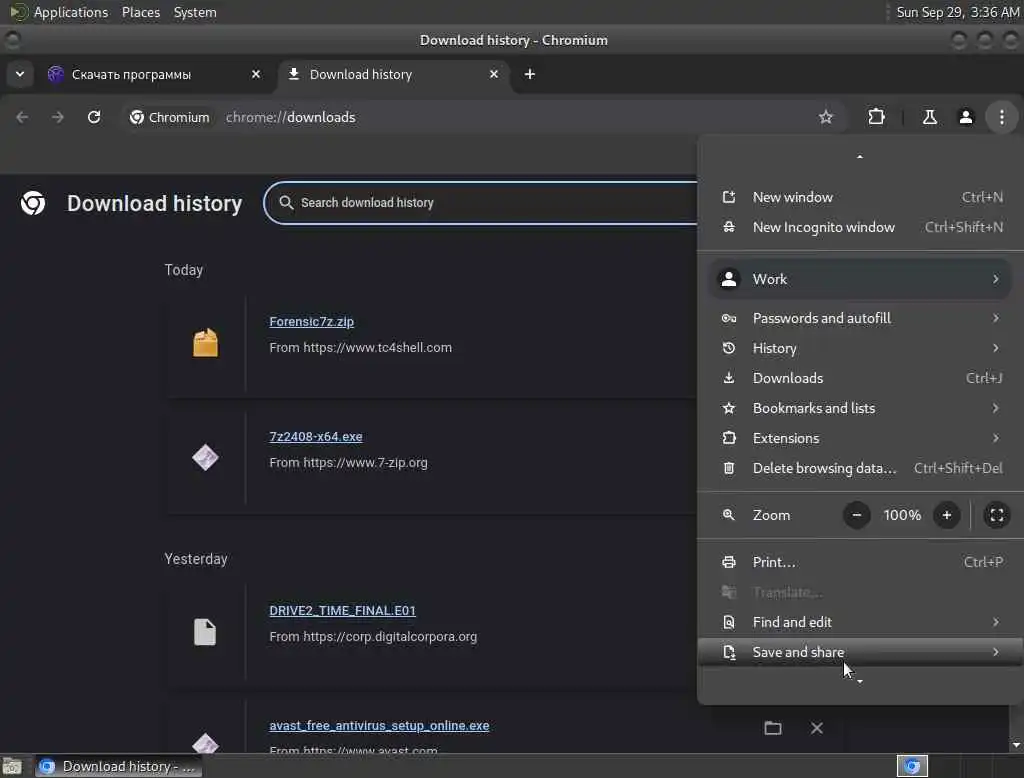Screen dimensions: 1024x778
Task: Open the Places system menu
Action: 140,12
